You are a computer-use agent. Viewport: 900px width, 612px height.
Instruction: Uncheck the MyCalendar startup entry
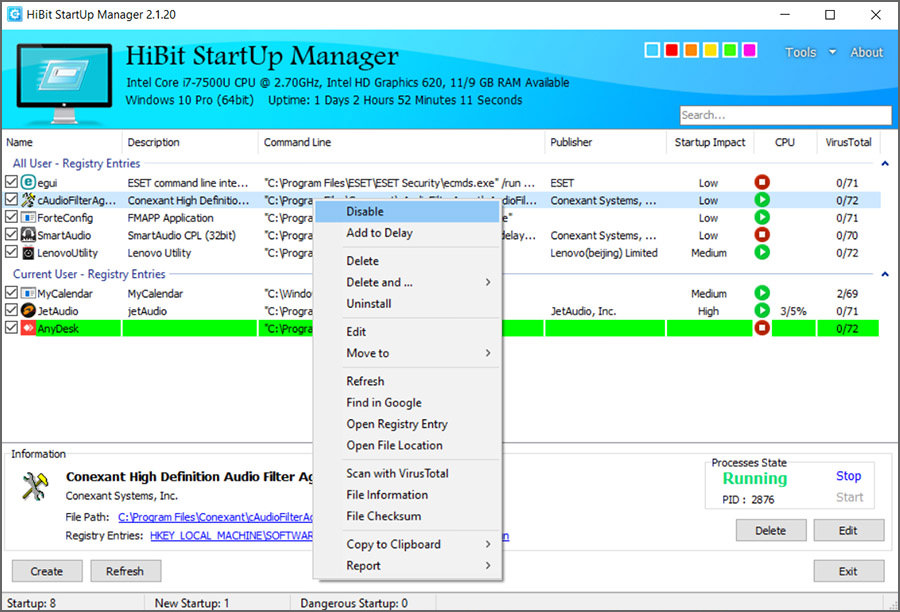(x=11, y=293)
